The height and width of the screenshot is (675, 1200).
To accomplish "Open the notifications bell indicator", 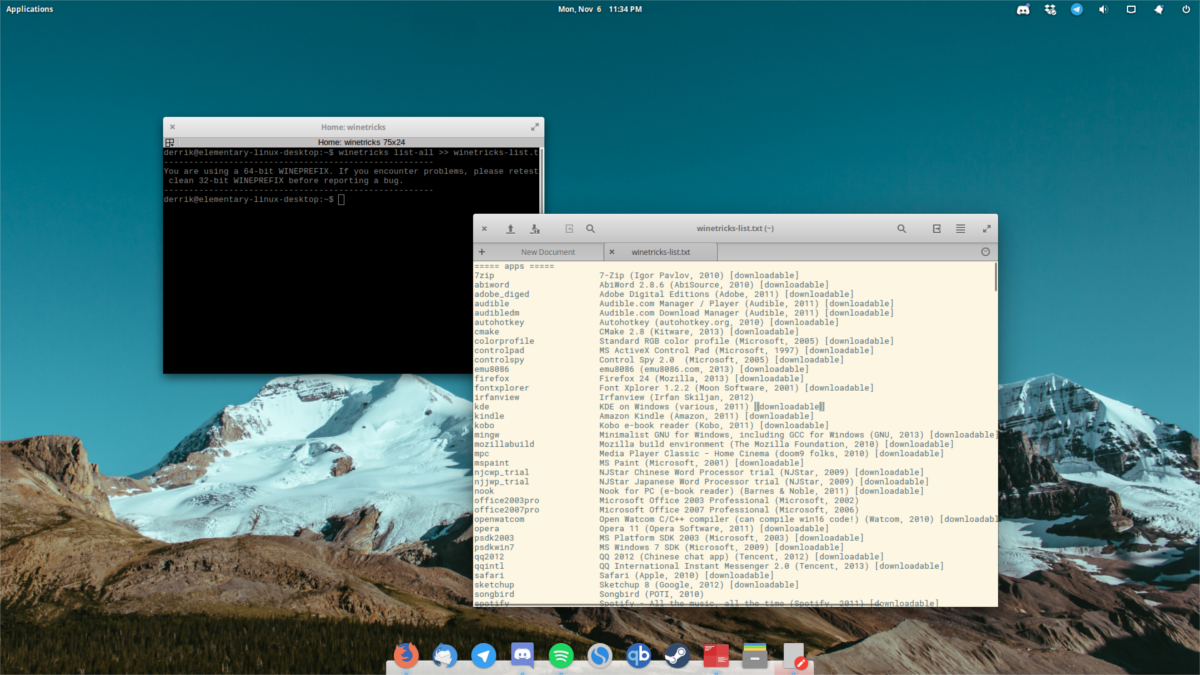I will (1158, 9).
